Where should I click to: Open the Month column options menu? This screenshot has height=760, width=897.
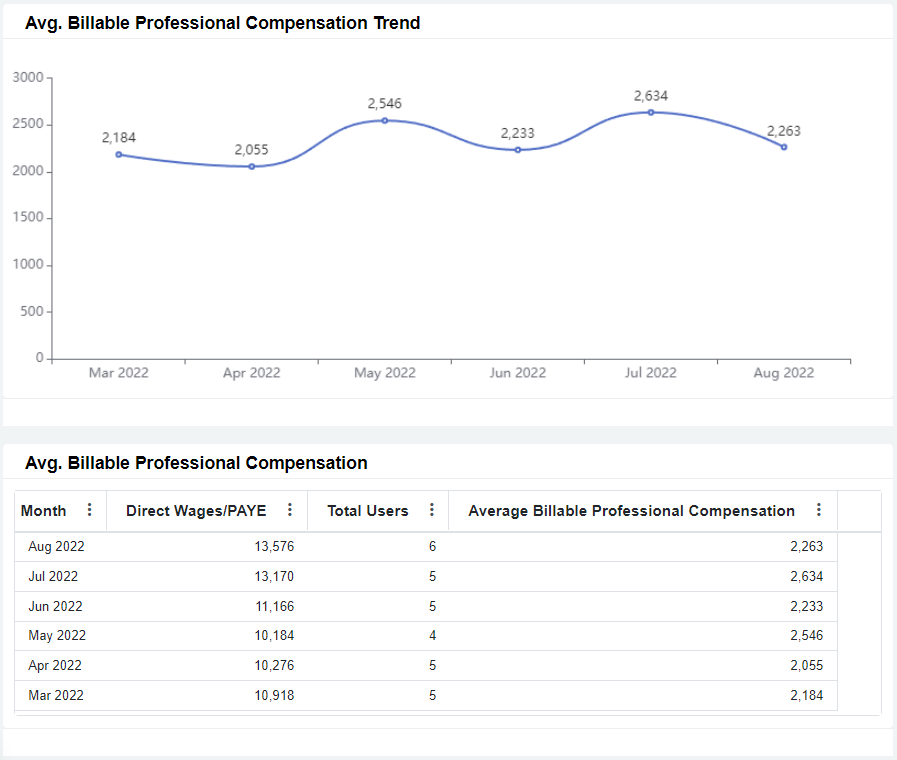tap(90, 510)
